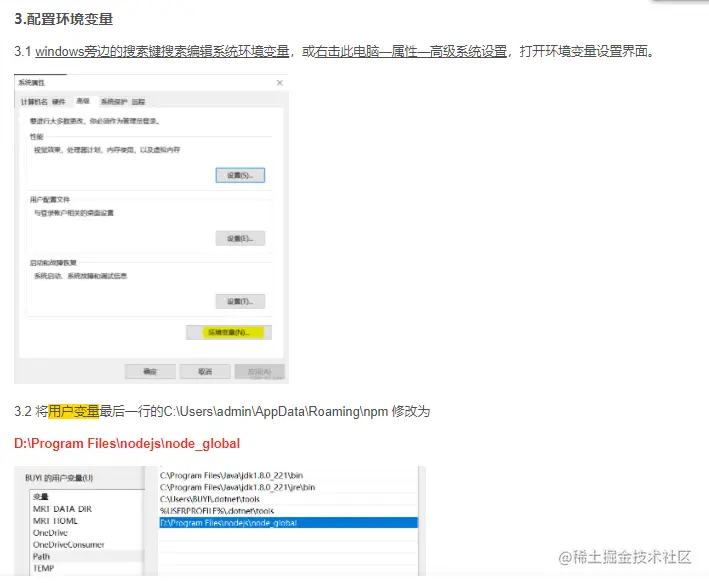Open the 系统保护 tab
The width and height of the screenshot is (709, 583).
click(x=113, y=102)
